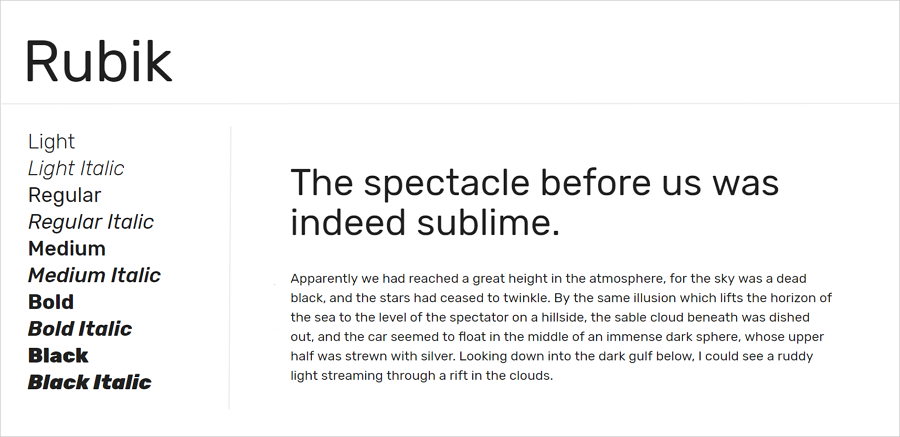Select the Light Italic font style
The width and height of the screenshot is (900, 437).
coord(76,168)
